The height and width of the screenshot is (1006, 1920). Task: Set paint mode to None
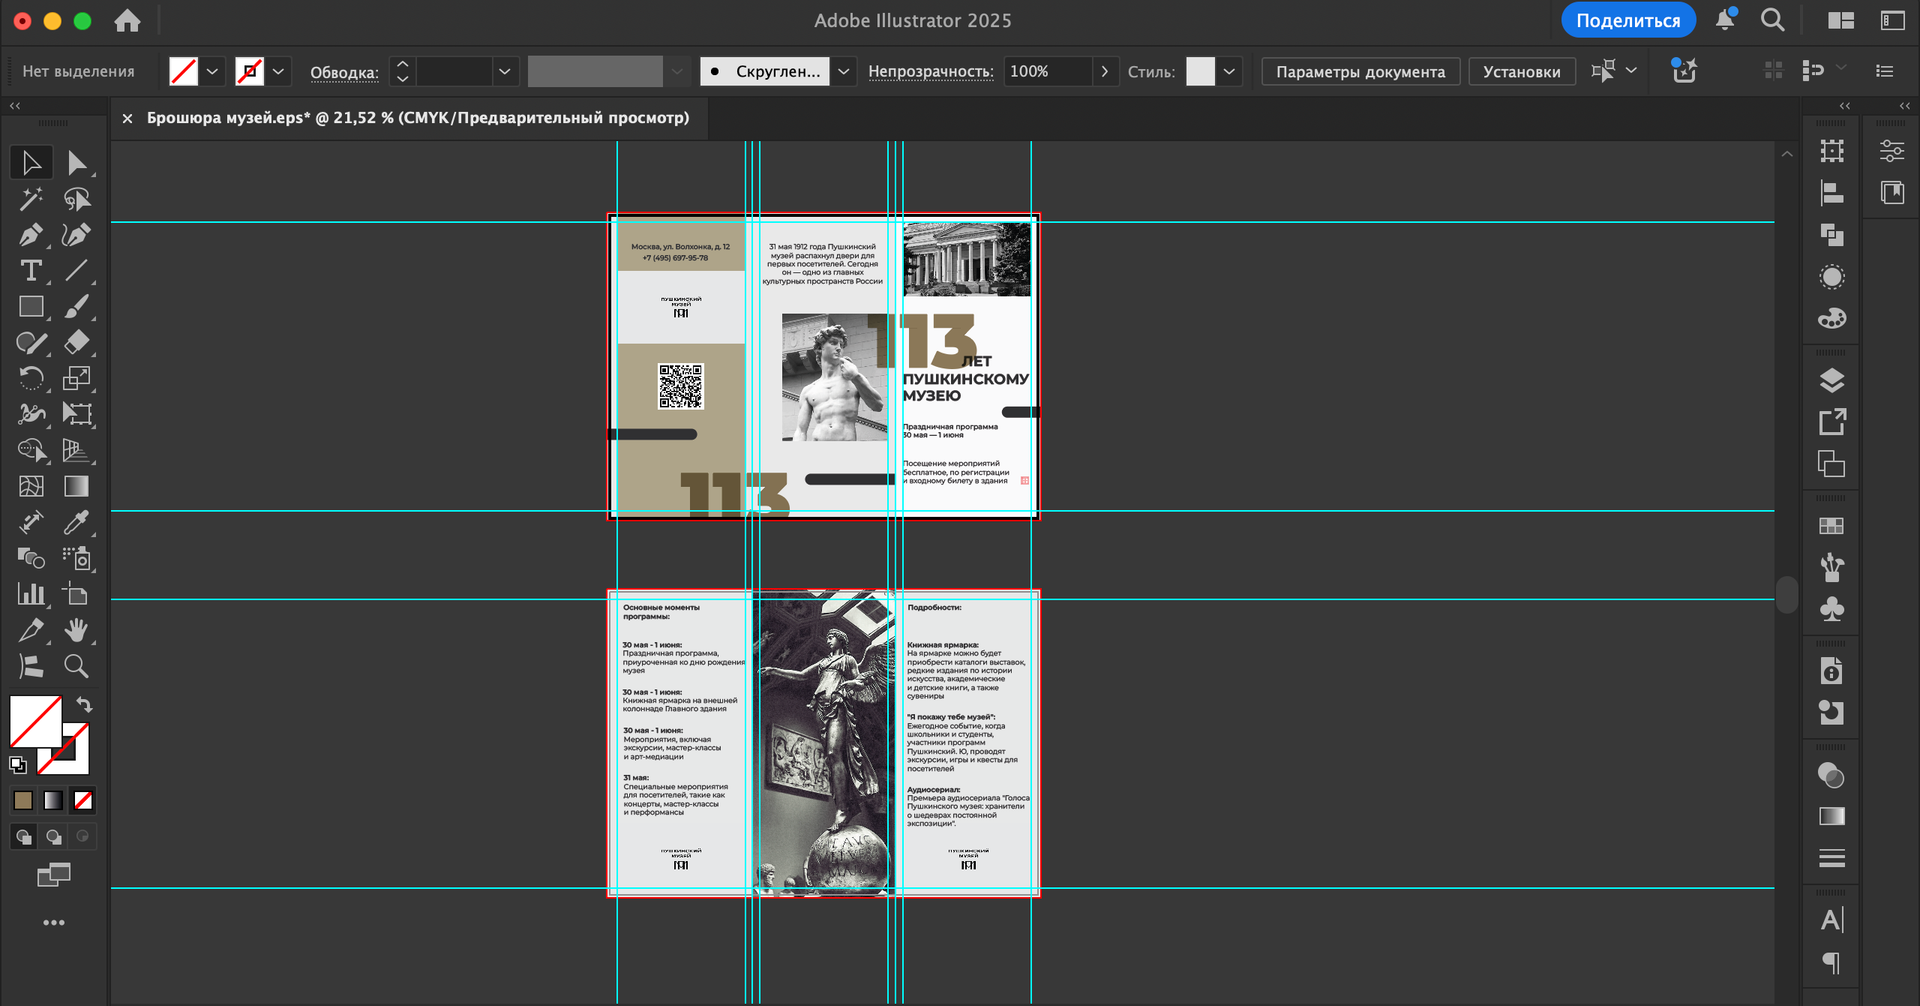pos(83,800)
